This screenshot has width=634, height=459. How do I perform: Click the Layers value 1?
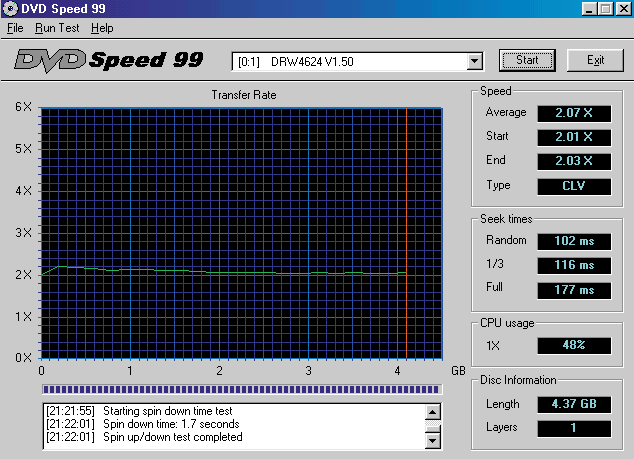pyautogui.click(x=574, y=428)
